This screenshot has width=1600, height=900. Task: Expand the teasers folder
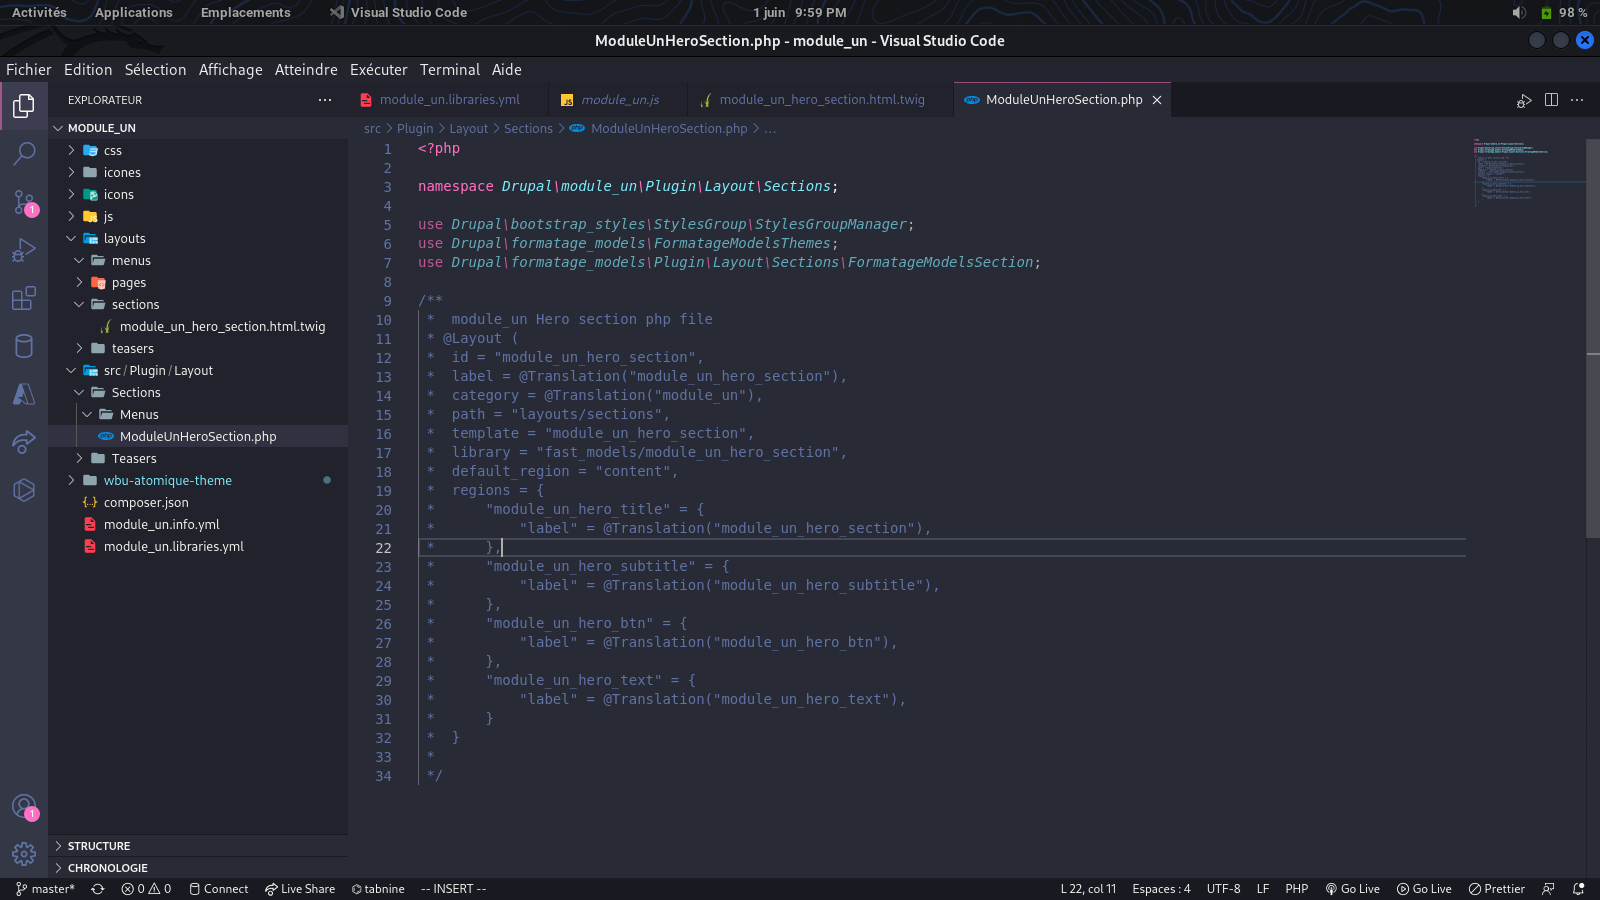coord(198,349)
